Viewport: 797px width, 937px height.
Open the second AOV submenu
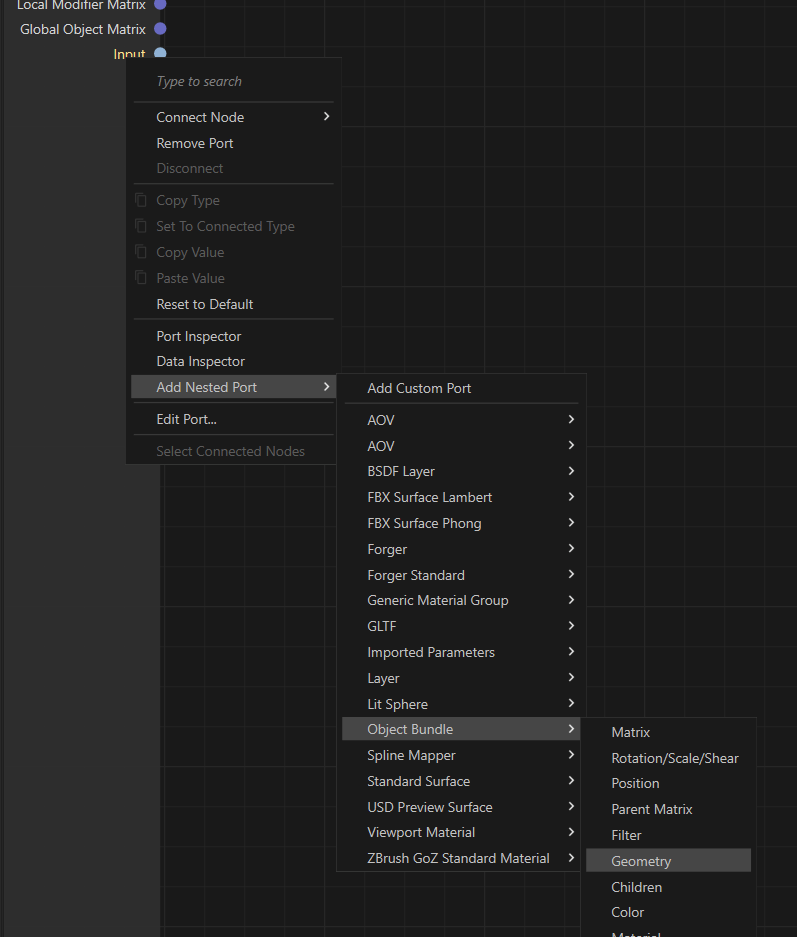point(461,446)
